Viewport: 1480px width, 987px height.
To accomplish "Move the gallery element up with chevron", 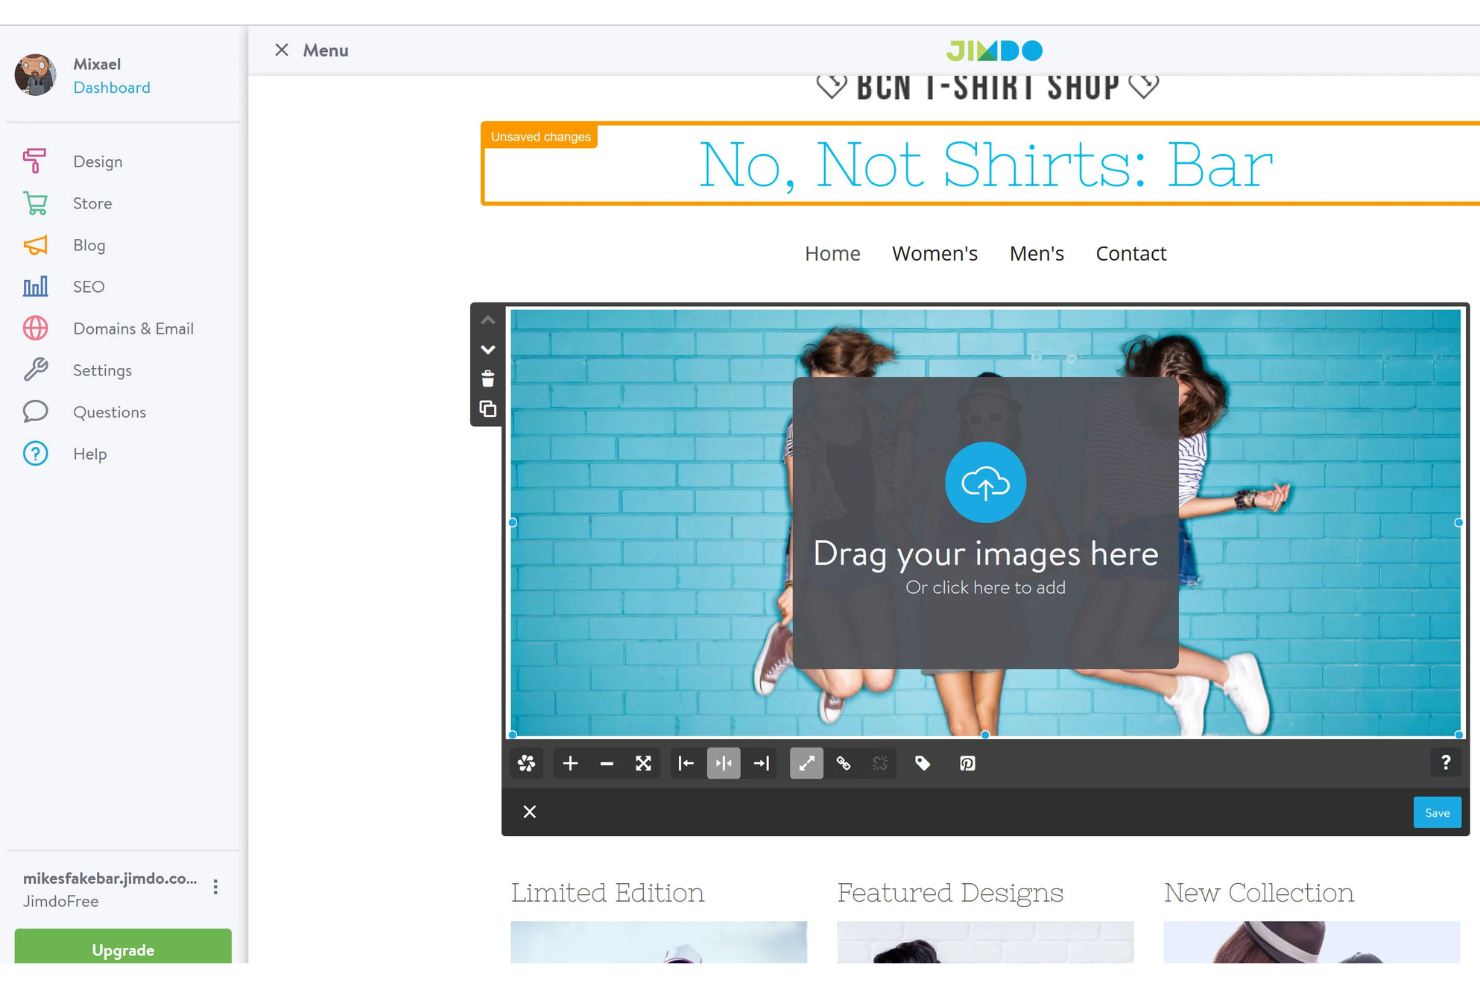I will point(487,319).
